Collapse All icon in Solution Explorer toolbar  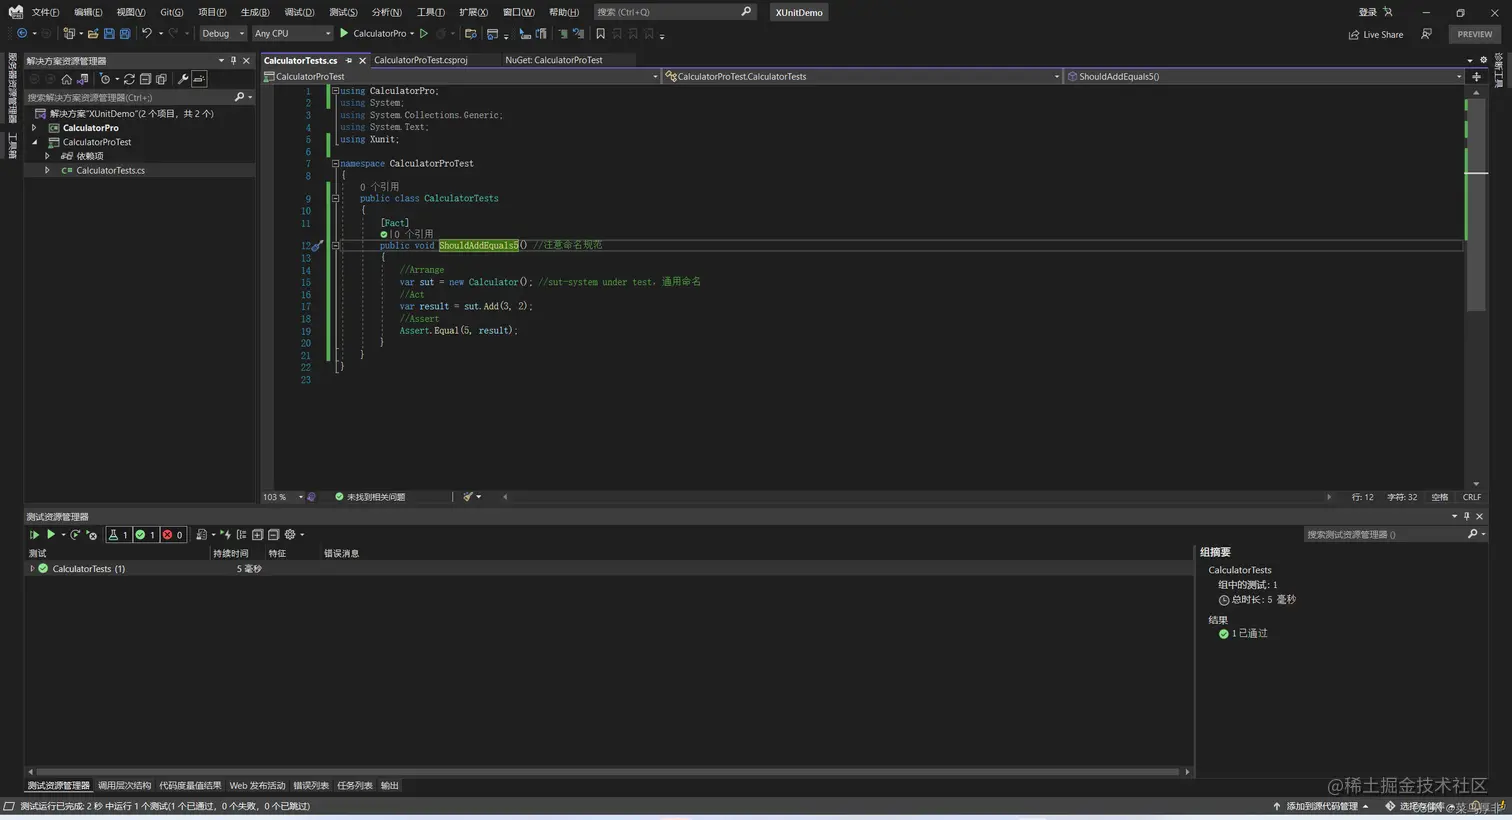click(x=145, y=79)
